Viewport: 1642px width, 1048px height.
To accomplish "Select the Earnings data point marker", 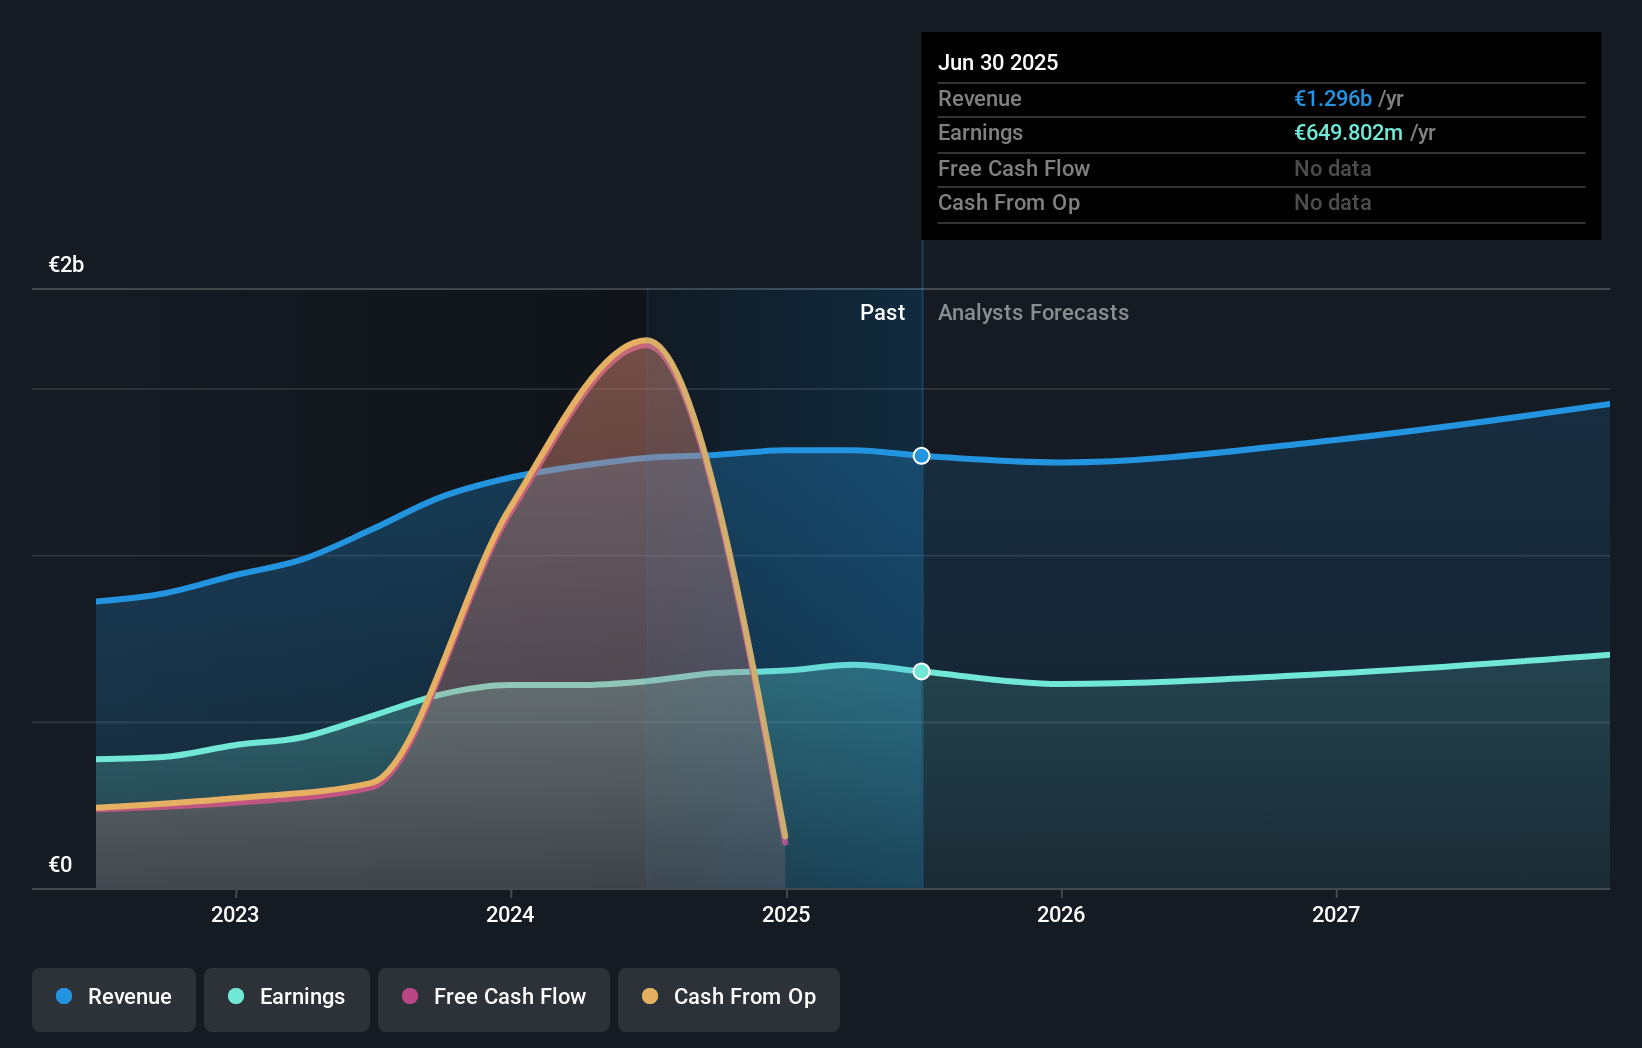I will 922,671.
